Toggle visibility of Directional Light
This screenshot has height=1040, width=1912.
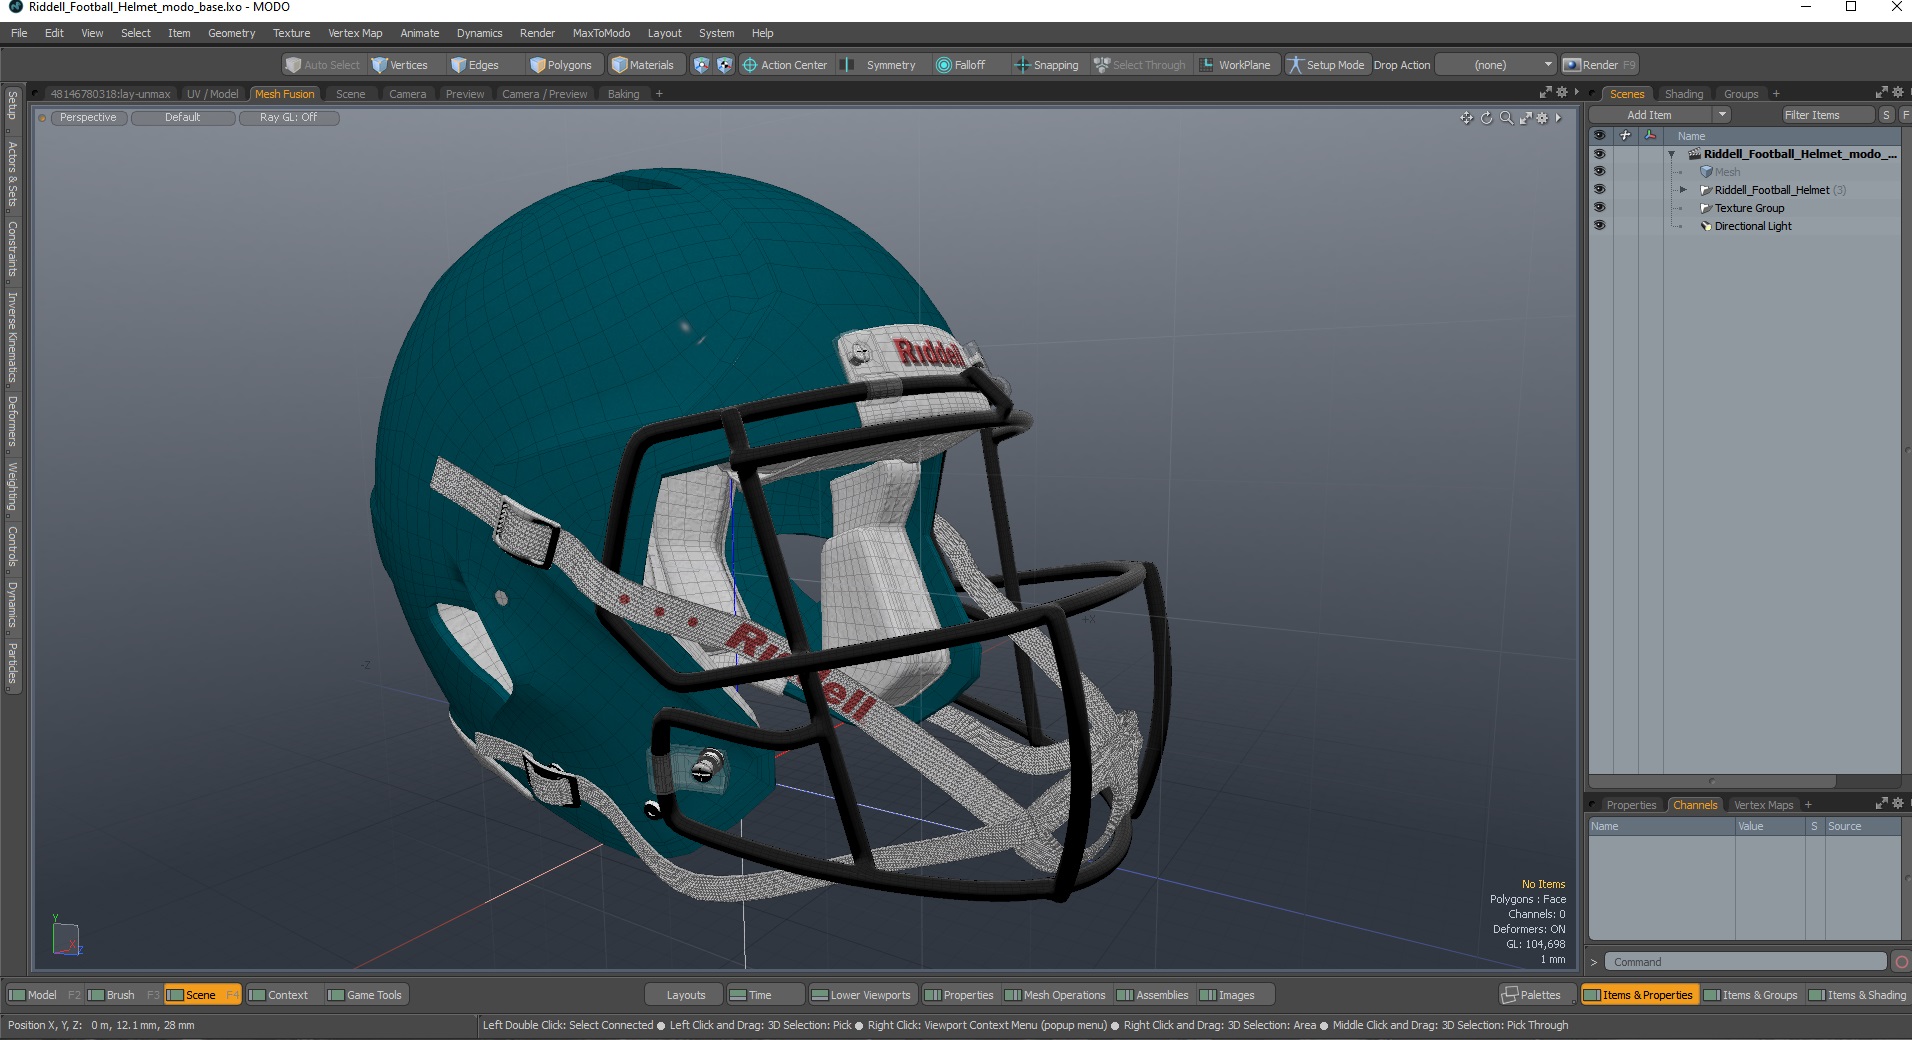pos(1599,226)
